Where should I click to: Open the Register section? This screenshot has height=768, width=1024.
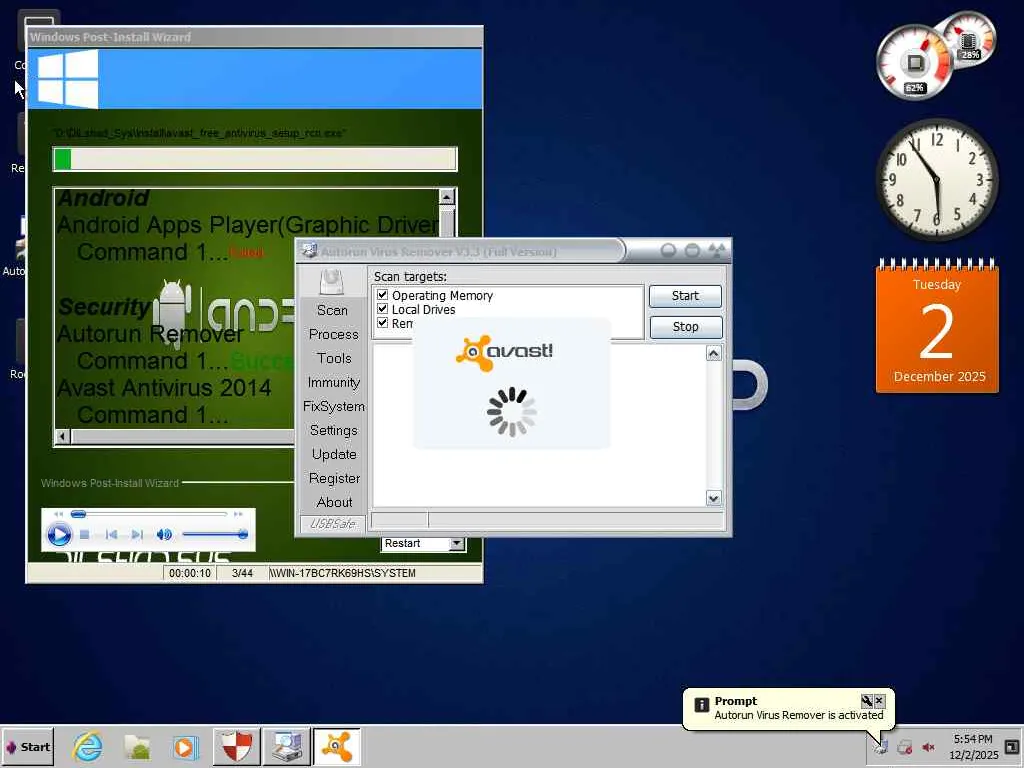pyautogui.click(x=334, y=479)
